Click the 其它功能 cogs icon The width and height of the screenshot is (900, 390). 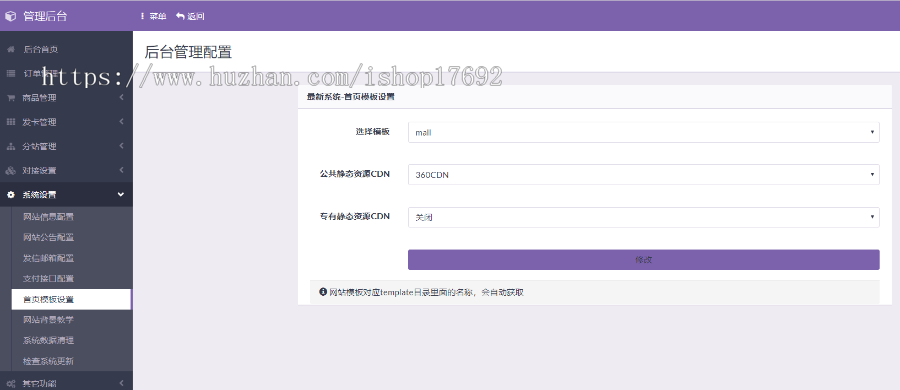[10, 384]
